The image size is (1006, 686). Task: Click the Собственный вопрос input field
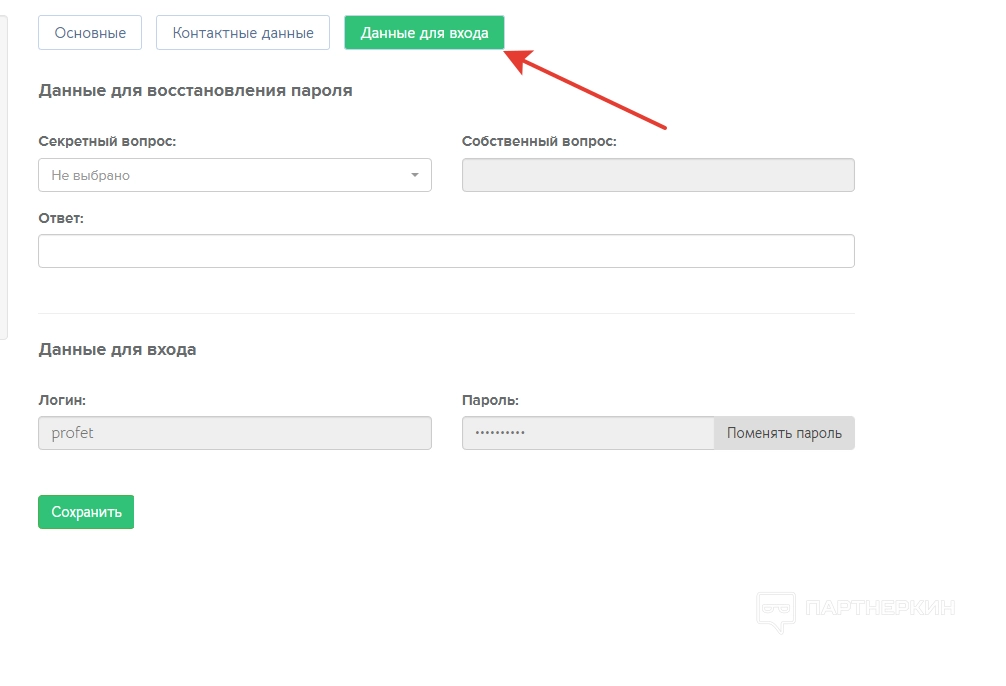[x=658, y=175]
